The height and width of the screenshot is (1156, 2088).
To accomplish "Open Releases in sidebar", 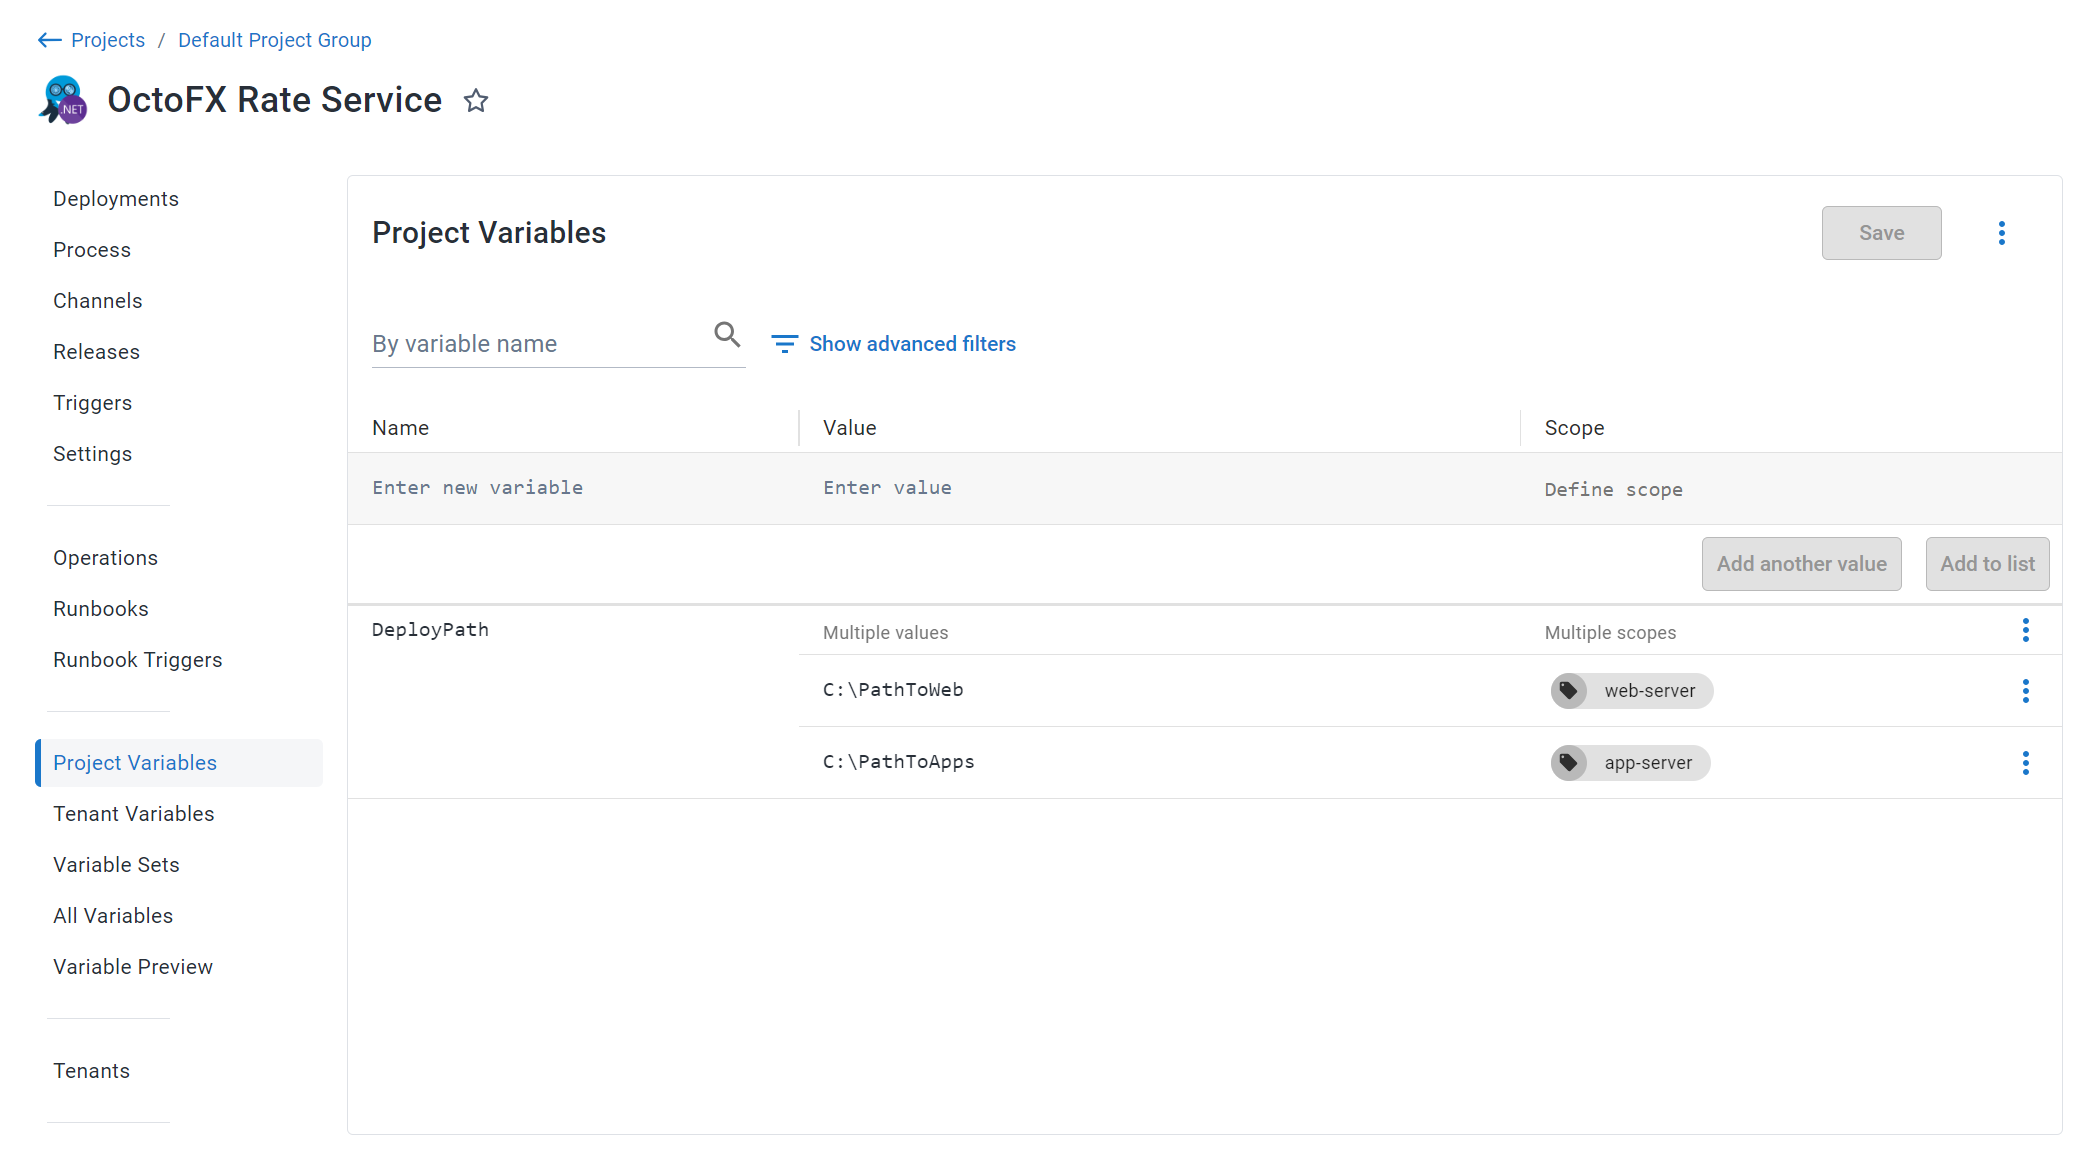I will 96,352.
